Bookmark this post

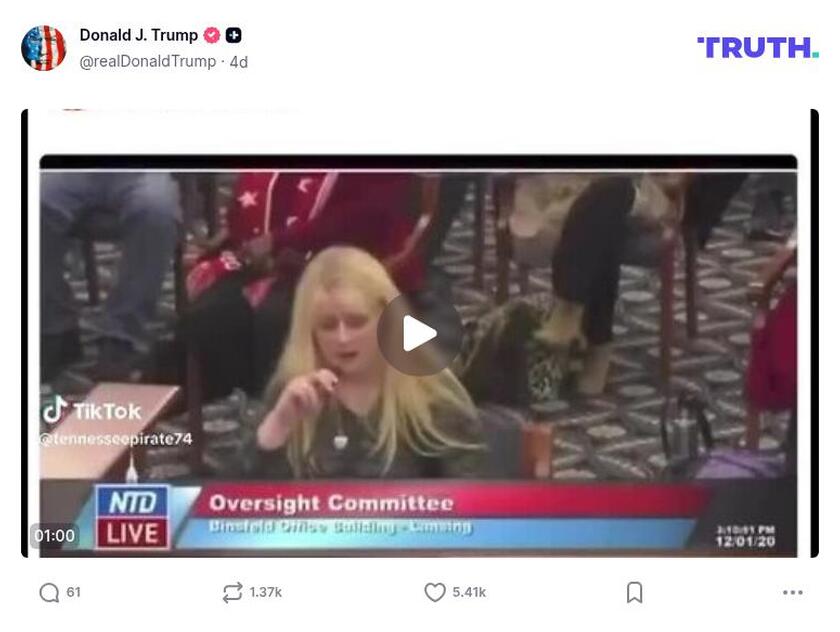(634, 592)
